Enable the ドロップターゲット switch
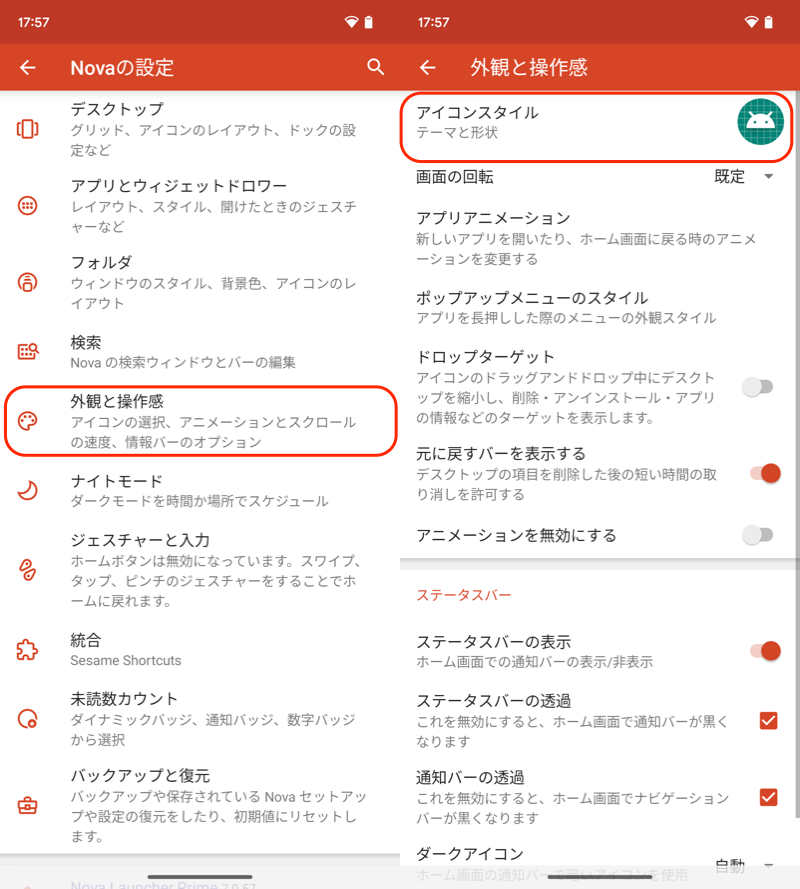800x889 pixels. (x=759, y=387)
